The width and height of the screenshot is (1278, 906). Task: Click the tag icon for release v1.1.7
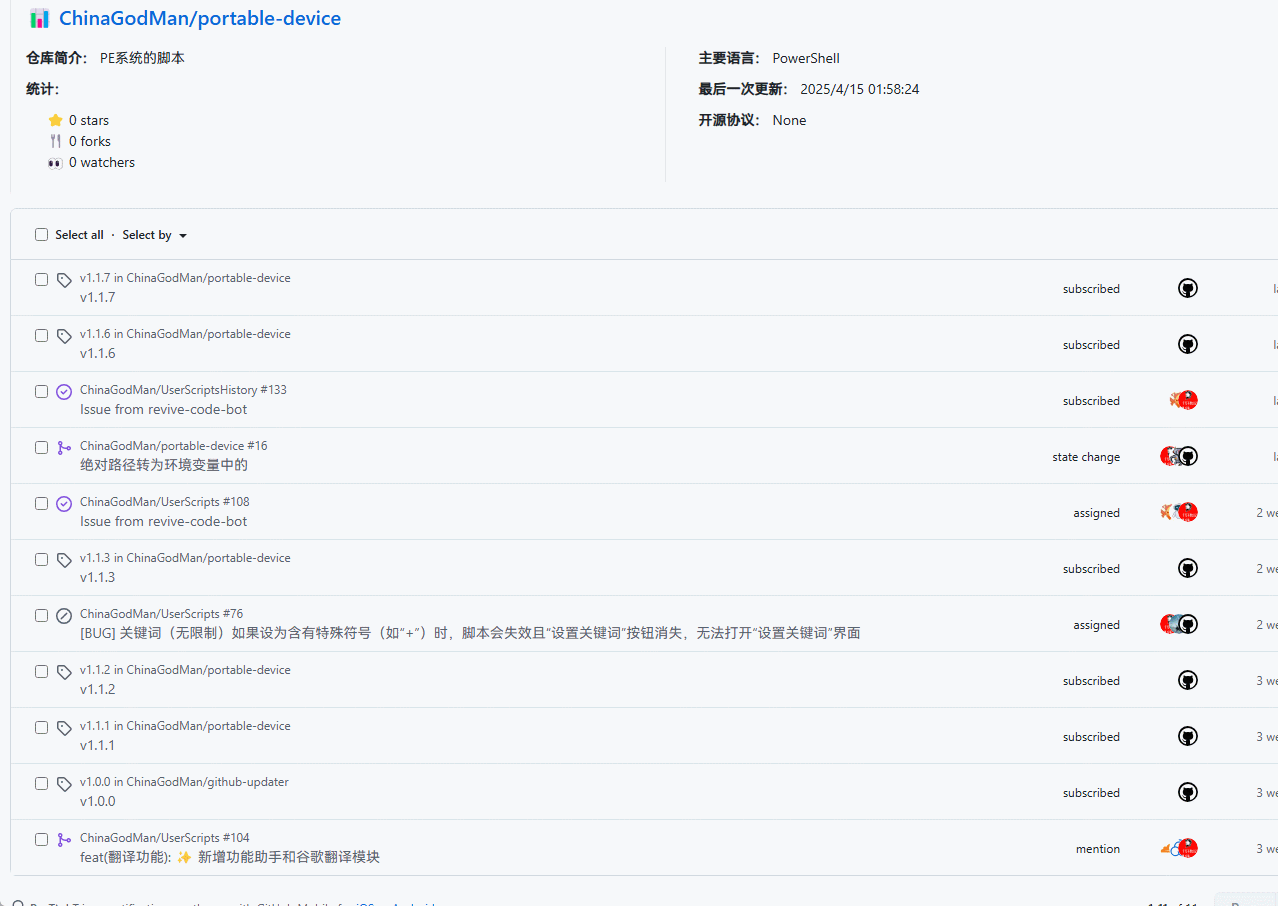coord(64,280)
